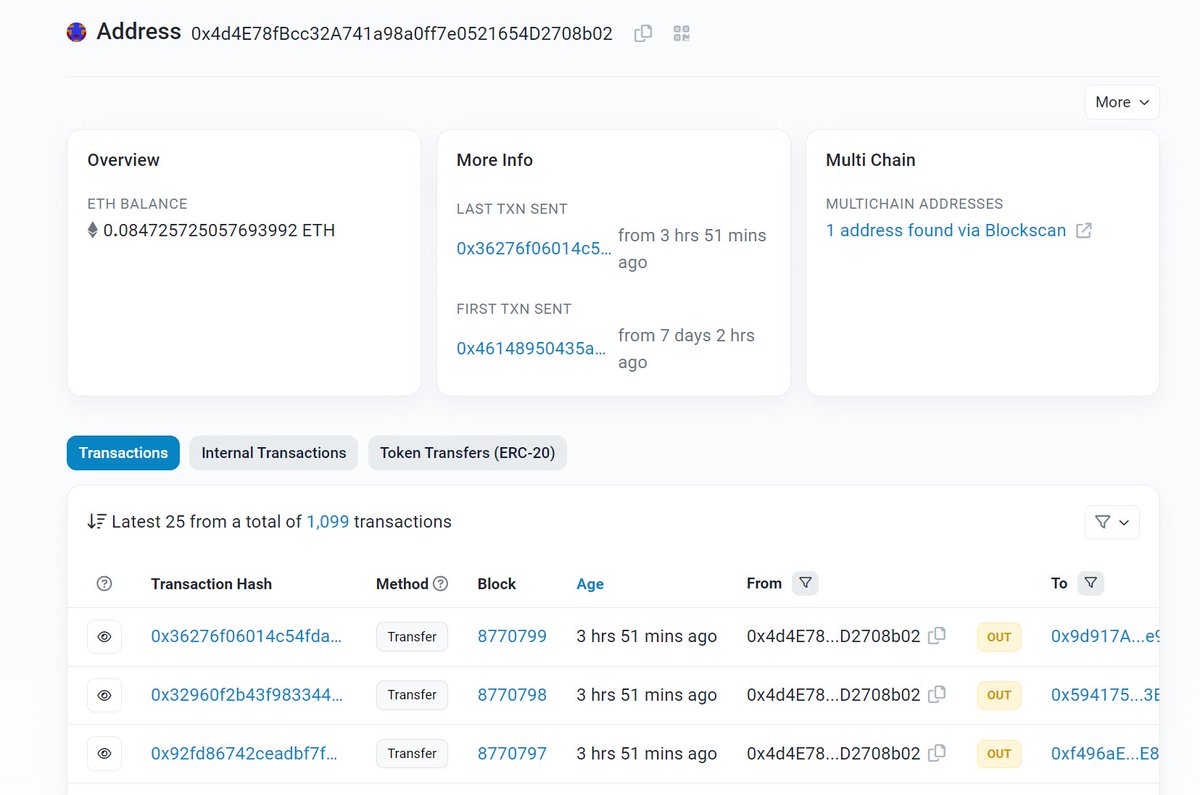Switch to the Transactions tab
Viewport: 1200px width, 795px height.
(123, 453)
